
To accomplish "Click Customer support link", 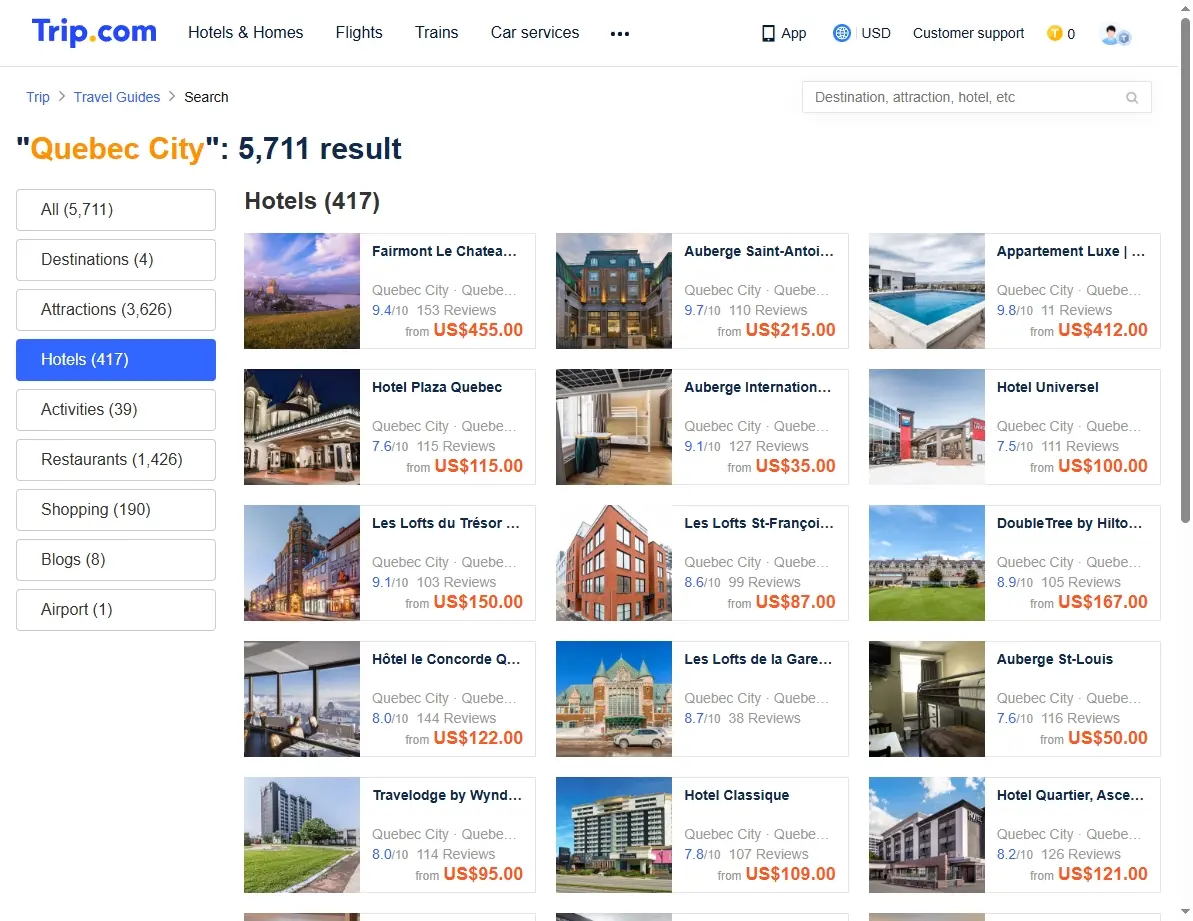I will click(x=969, y=33).
